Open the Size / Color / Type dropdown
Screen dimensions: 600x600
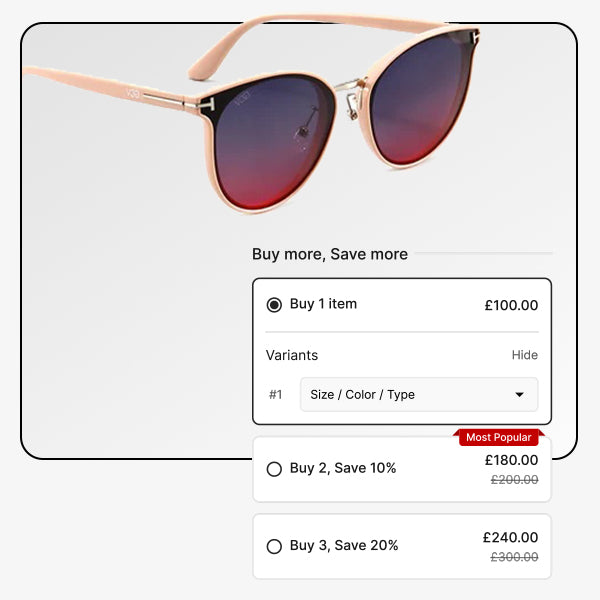tap(419, 395)
